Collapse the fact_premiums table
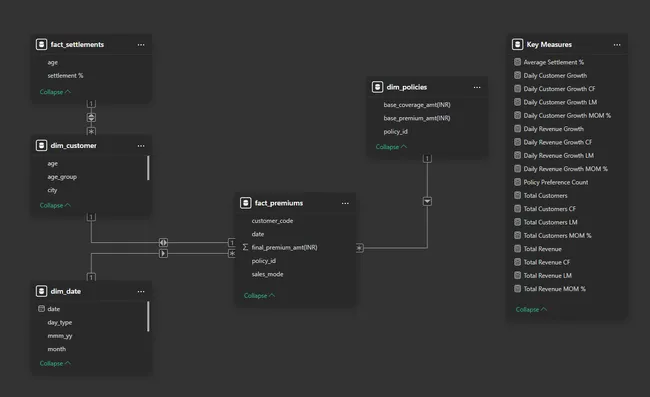The width and height of the screenshot is (650, 397). click(x=260, y=296)
